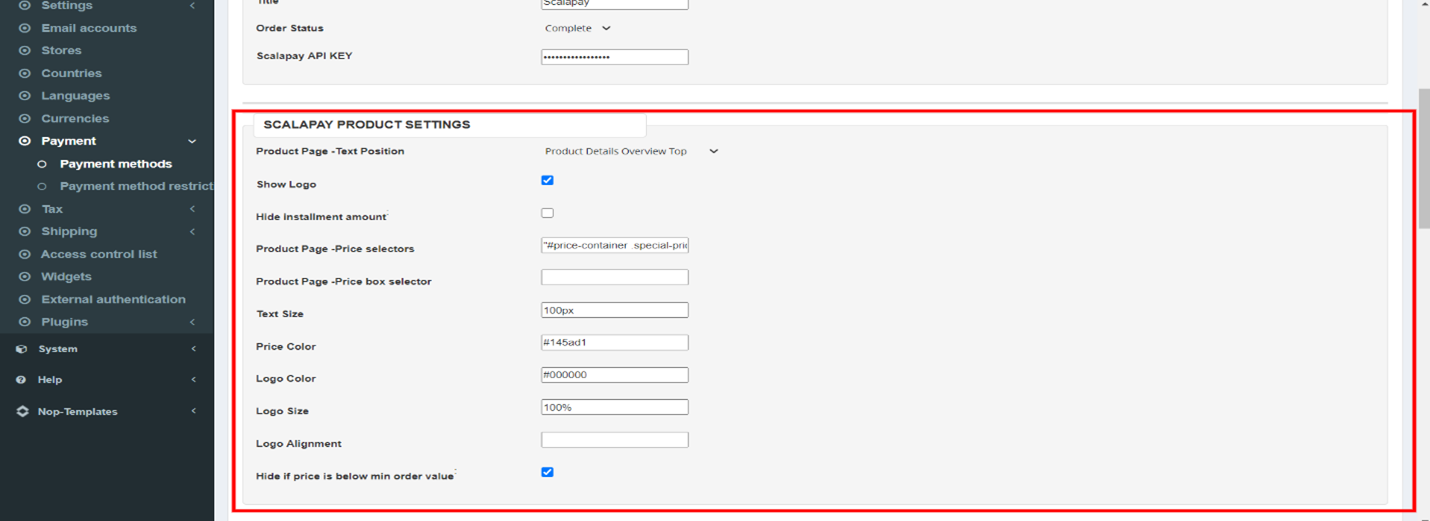Open the Order Status dropdown
Viewport: 1430px width, 521px height.
point(578,28)
